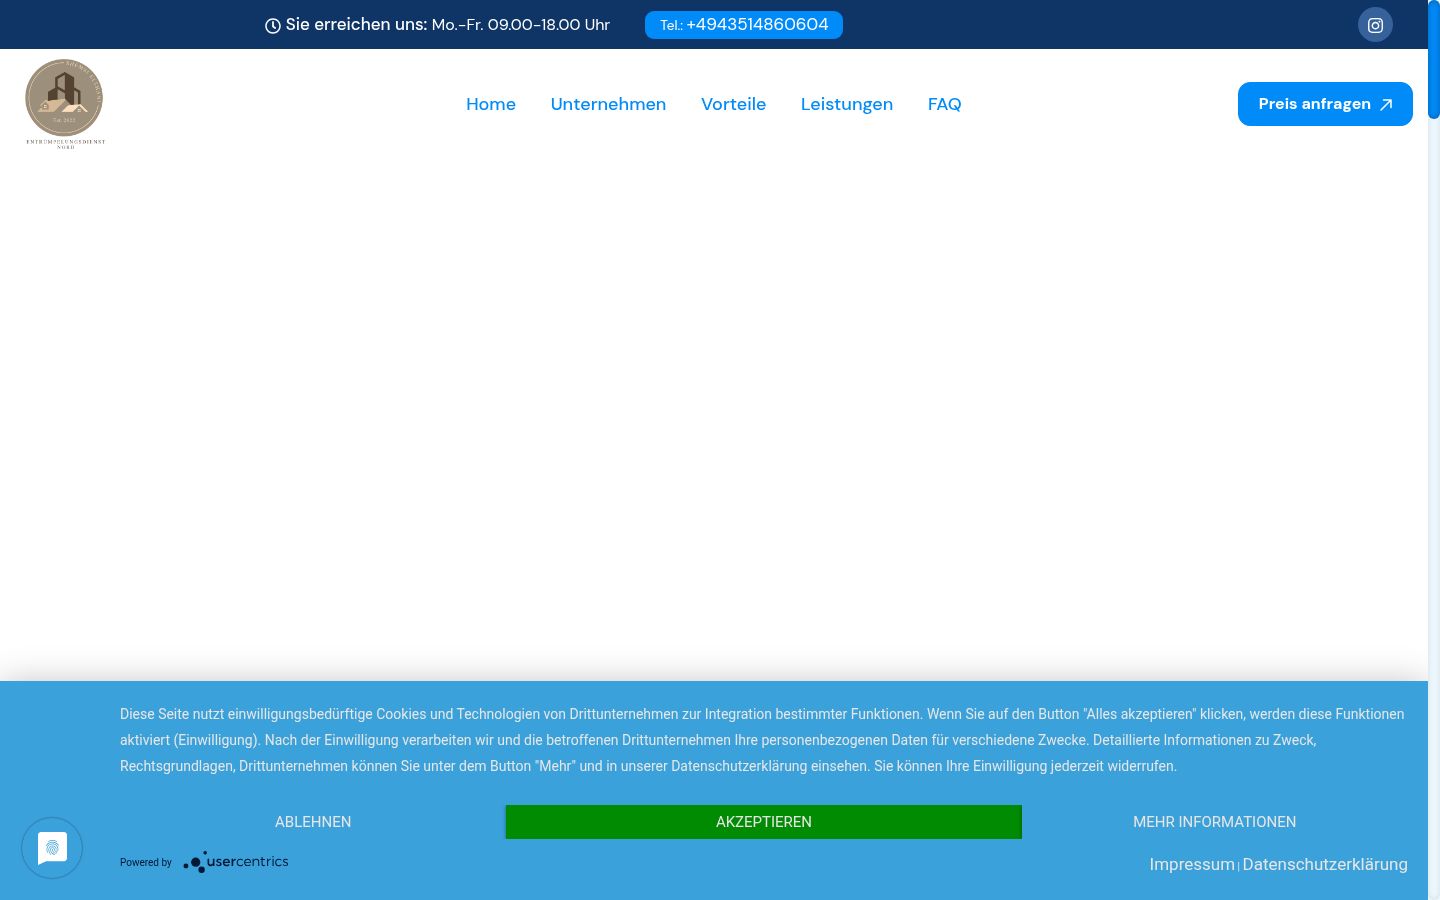
Task: Click the clock icon beside opening hours
Action: pos(272,26)
